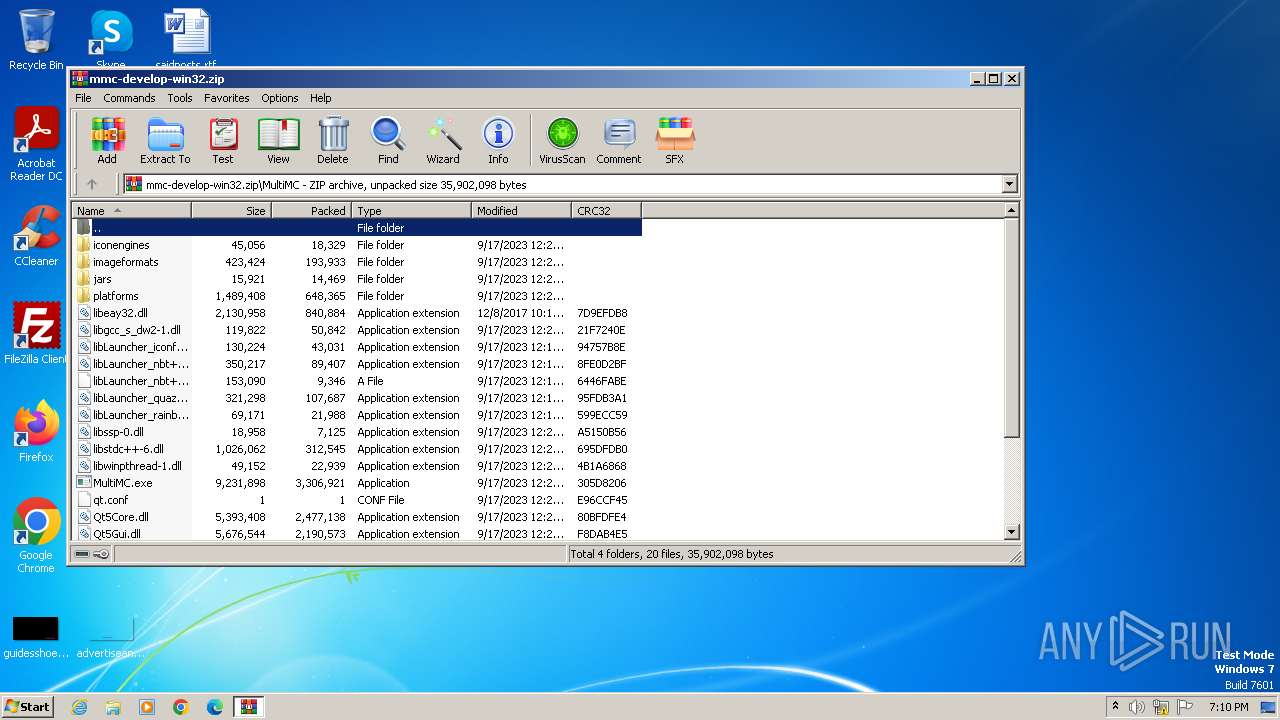Image resolution: width=1280 pixels, height=720 pixels.
Task: Open the File menu
Action: point(83,98)
